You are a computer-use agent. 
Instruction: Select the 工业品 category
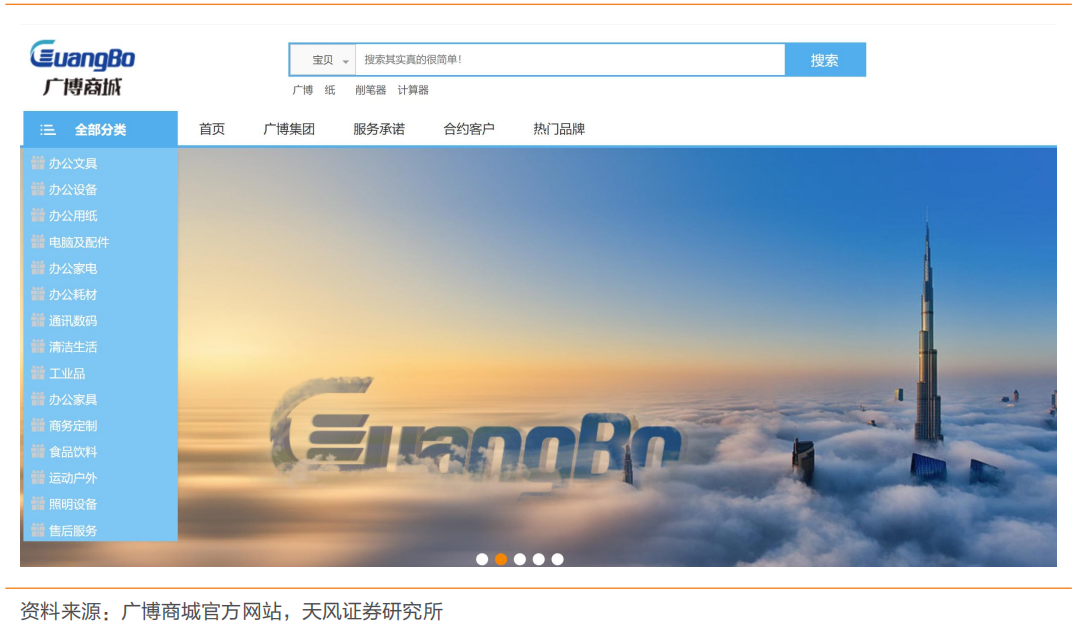click(x=67, y=374)
